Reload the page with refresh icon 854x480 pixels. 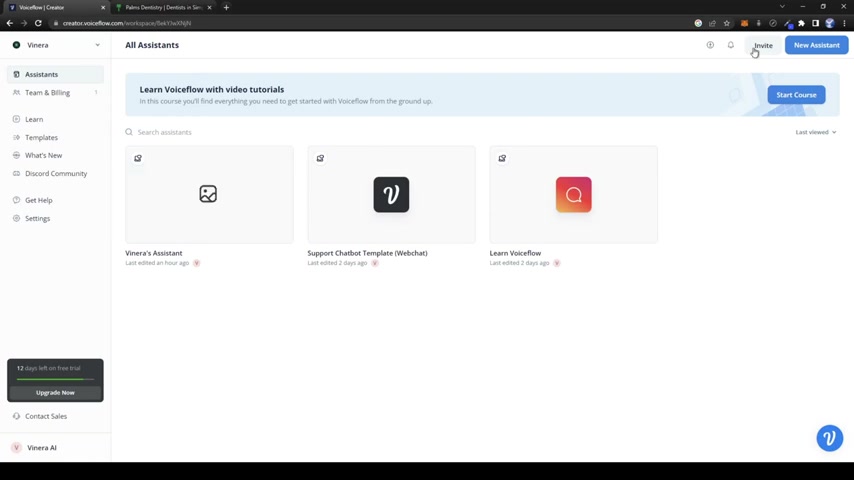(x=38, y=23)
